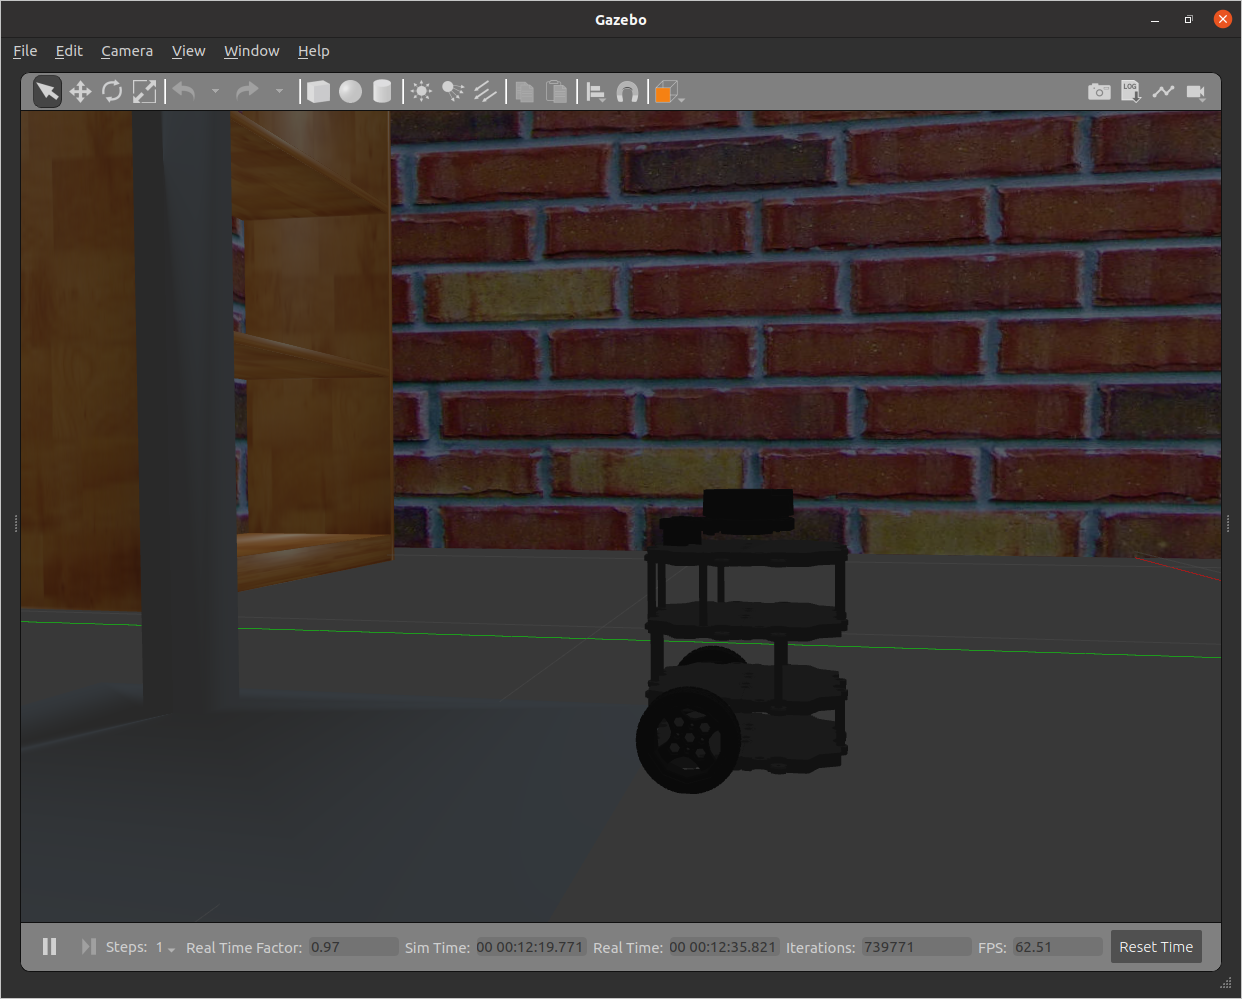Open the Window menu
1242x999 pixels.
pos(252,51)
